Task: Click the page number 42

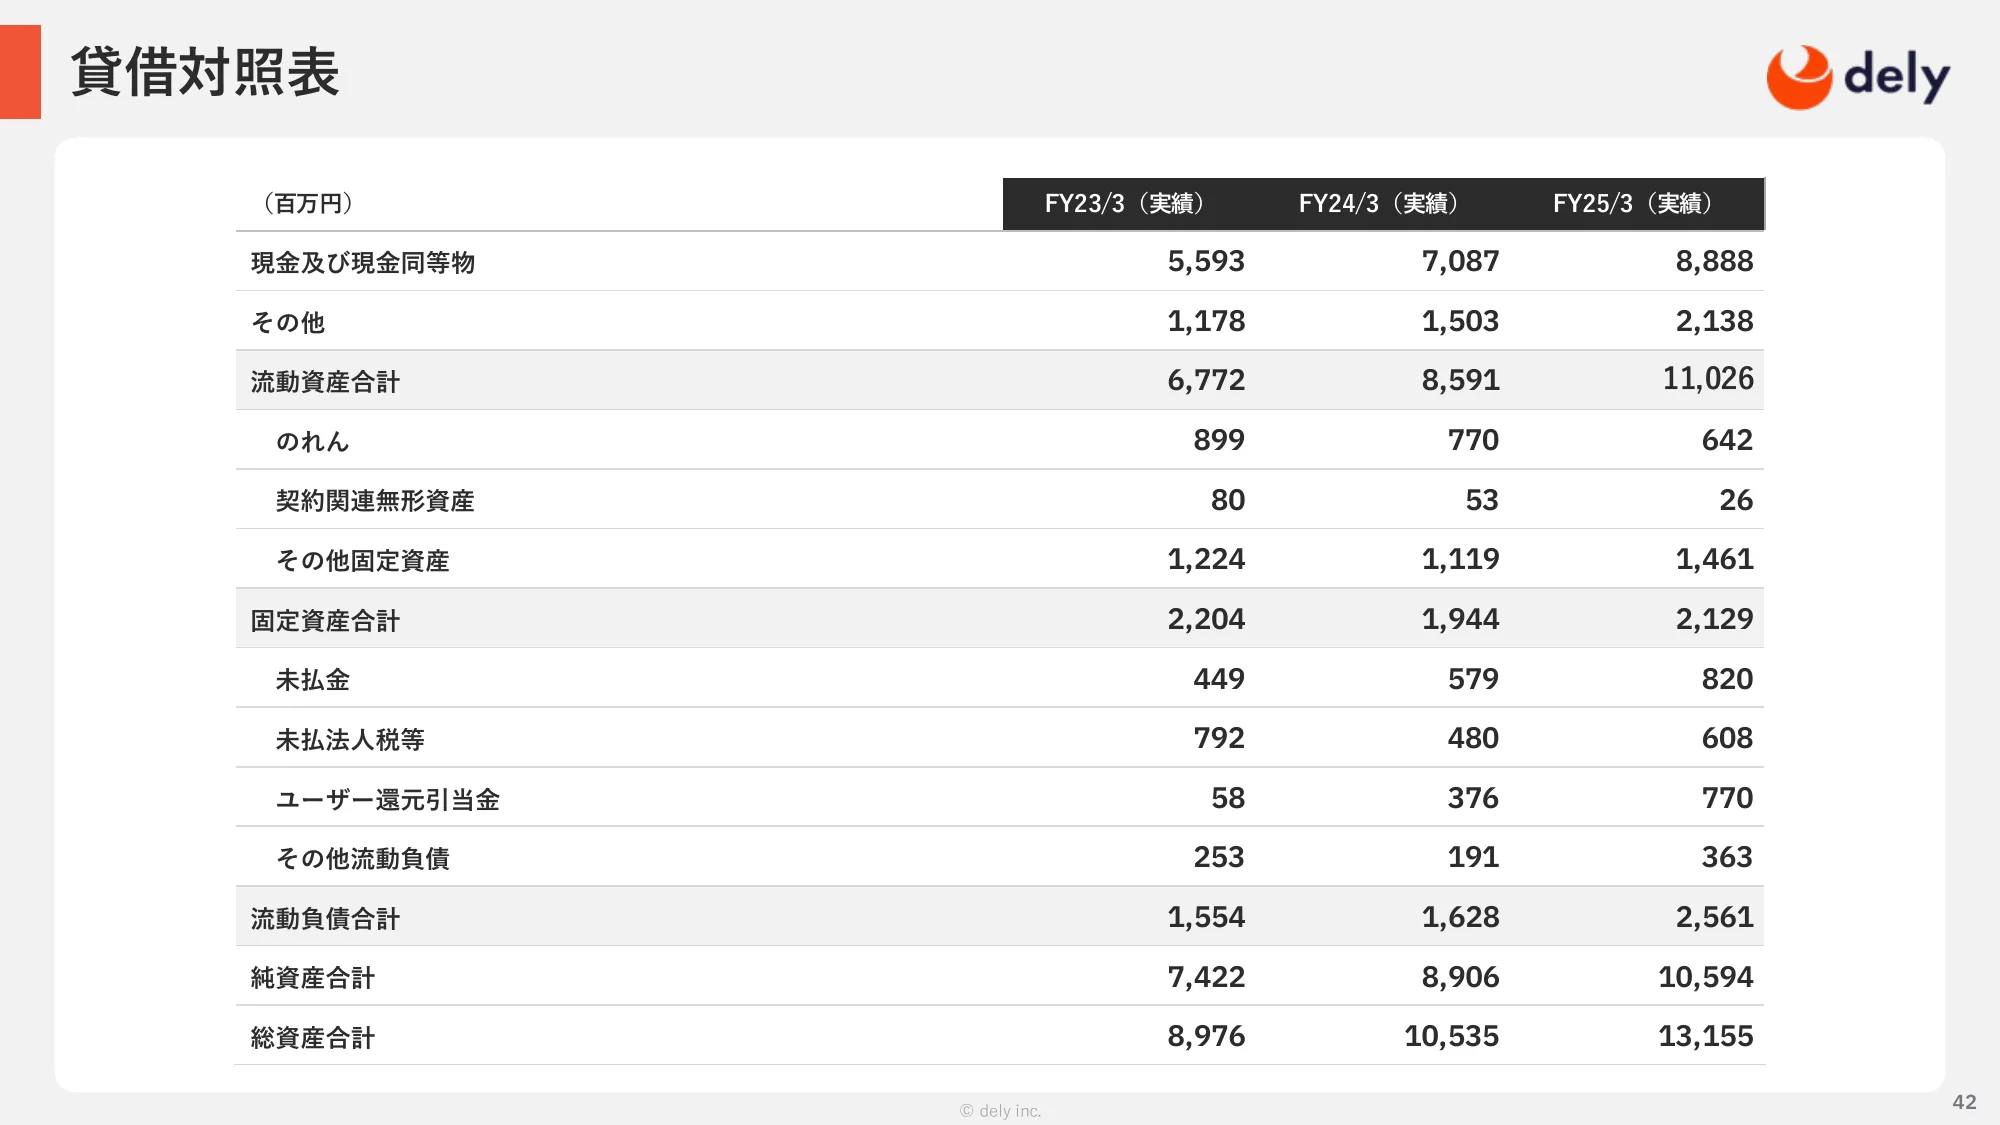Action: 1964,1102
